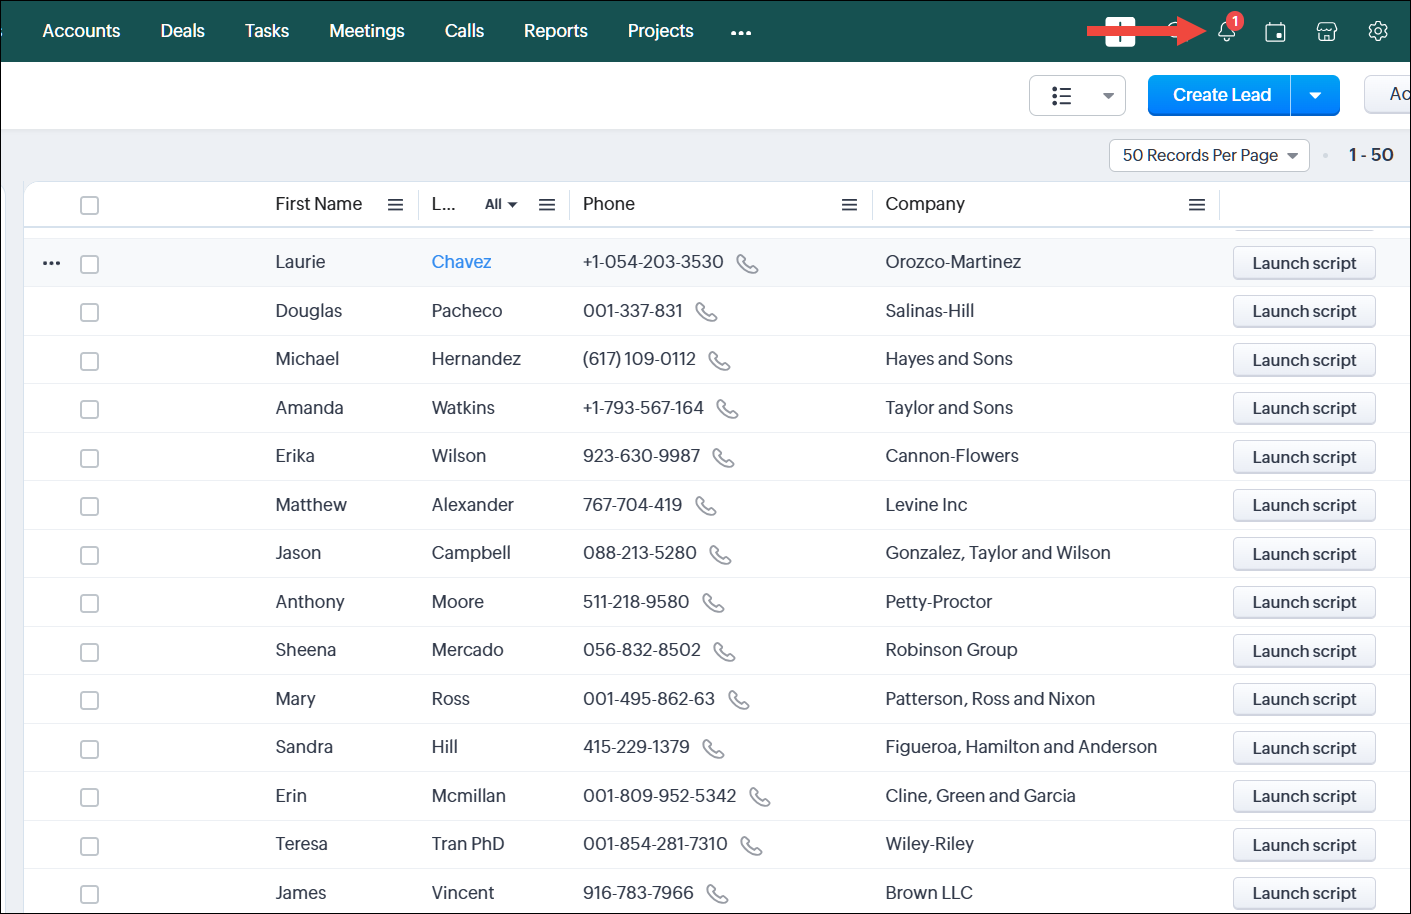Image resolution: width=1411 pixels, height=914 pixels.
Task: Click the quick create plus icon
Action: (x=1120, y=32)
